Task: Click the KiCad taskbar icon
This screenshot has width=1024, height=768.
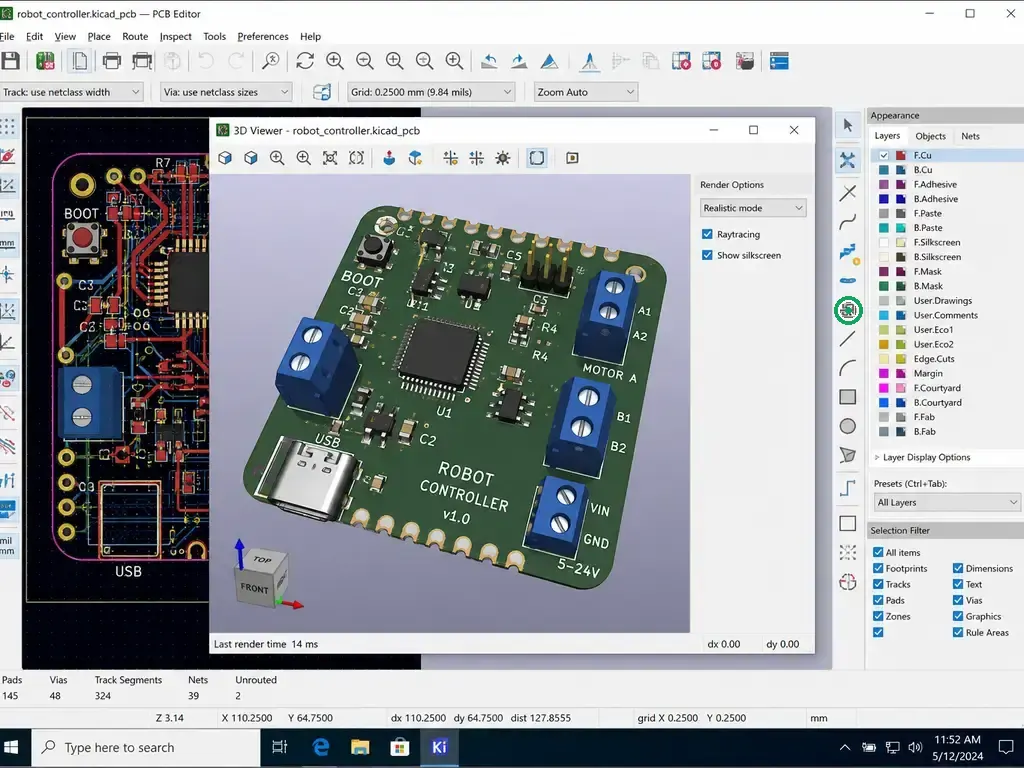Action: [440, 747]
